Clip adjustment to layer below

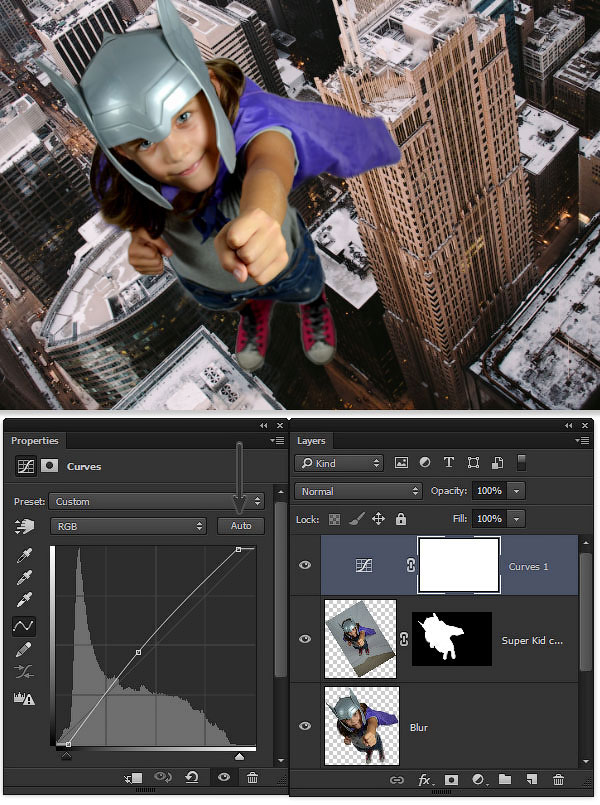pos(134,778)
